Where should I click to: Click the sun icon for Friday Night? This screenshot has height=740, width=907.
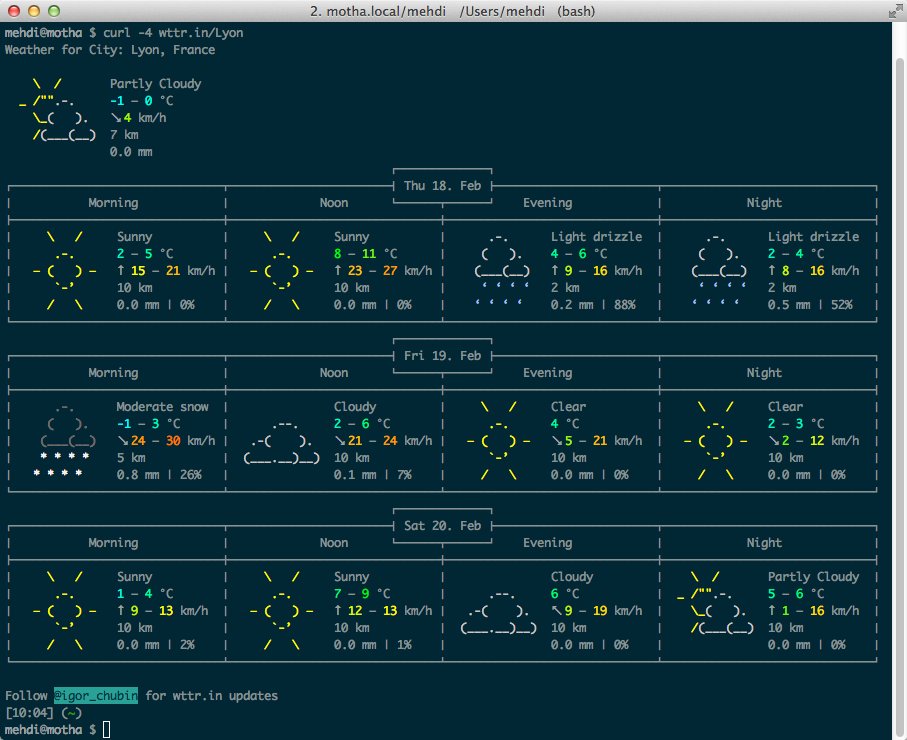tap(715, 441)
